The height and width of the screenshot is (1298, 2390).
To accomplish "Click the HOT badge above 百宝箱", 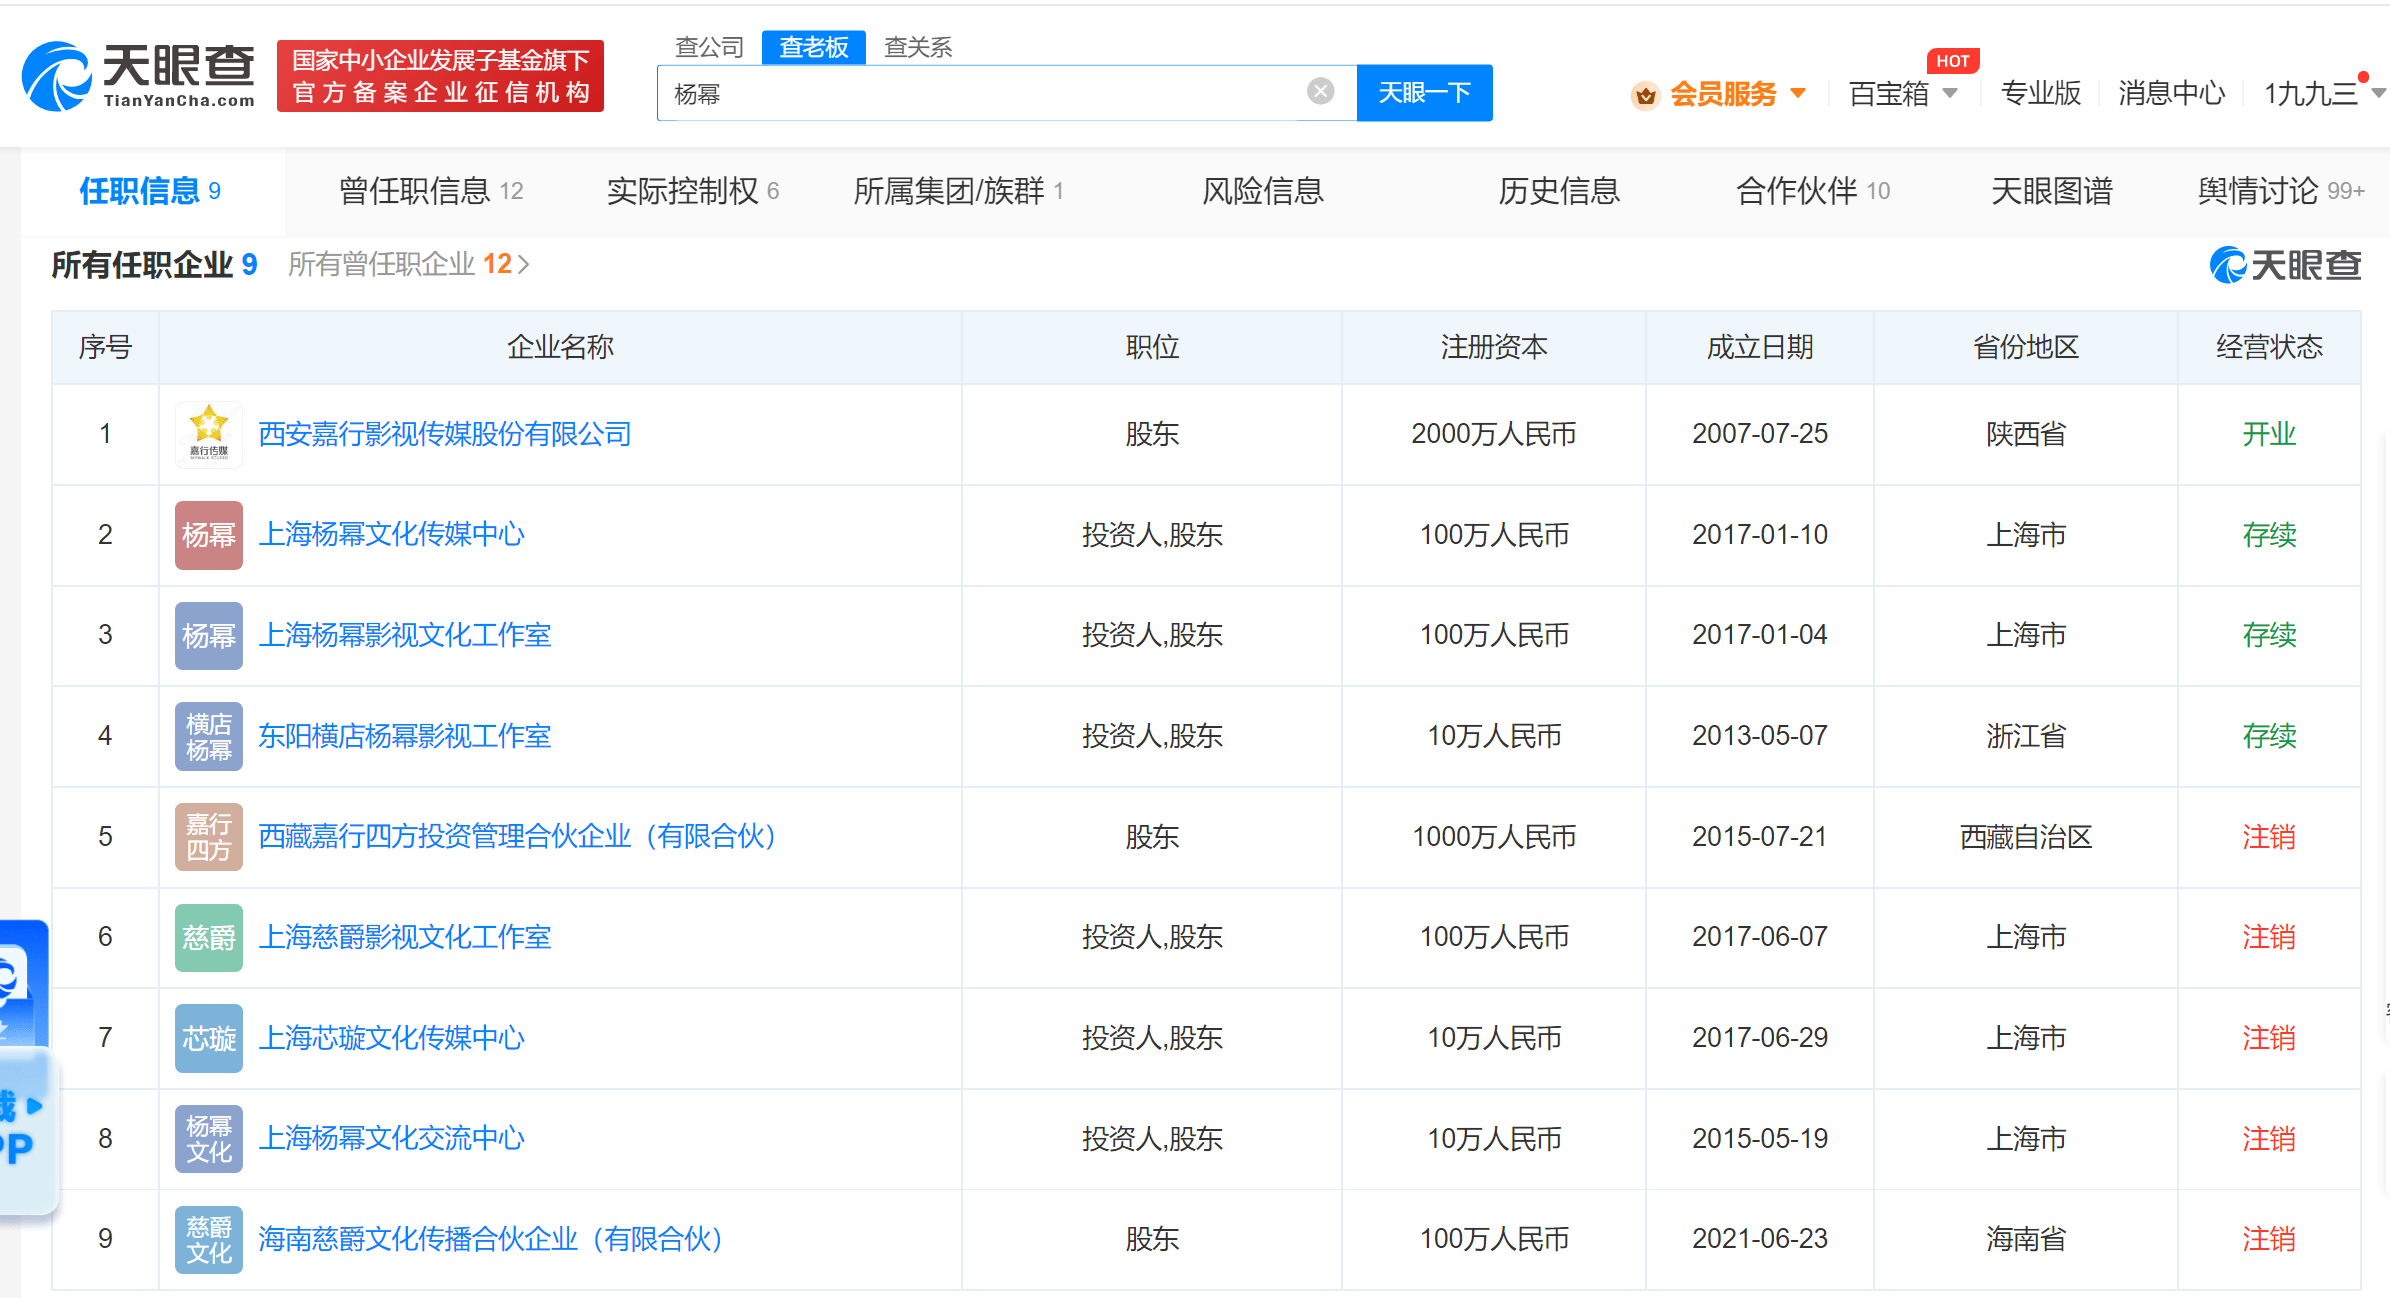I will tap(1952, 61).
